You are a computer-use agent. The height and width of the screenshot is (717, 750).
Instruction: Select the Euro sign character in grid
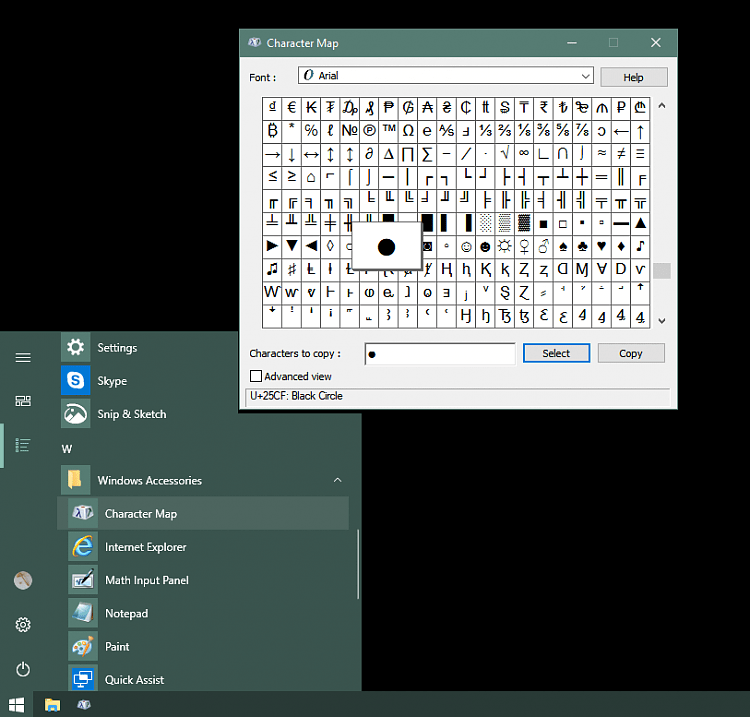pos(291,108)
